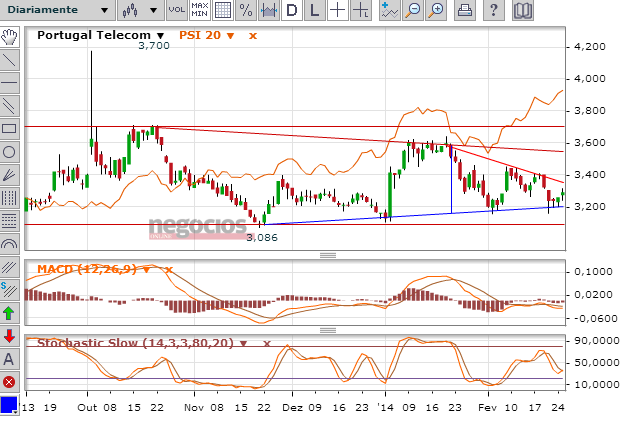Click the 3,700 maximum price label

tap(154, 46)
